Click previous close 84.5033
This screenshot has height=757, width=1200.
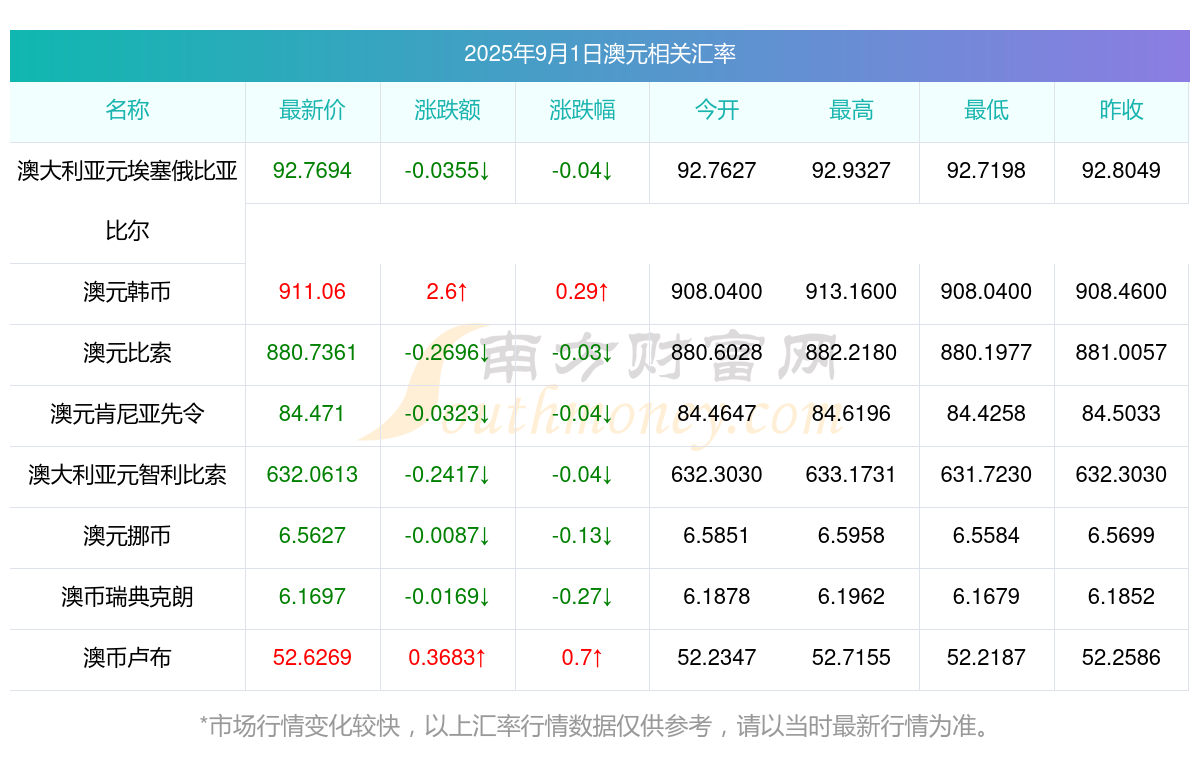(1121, 414)
